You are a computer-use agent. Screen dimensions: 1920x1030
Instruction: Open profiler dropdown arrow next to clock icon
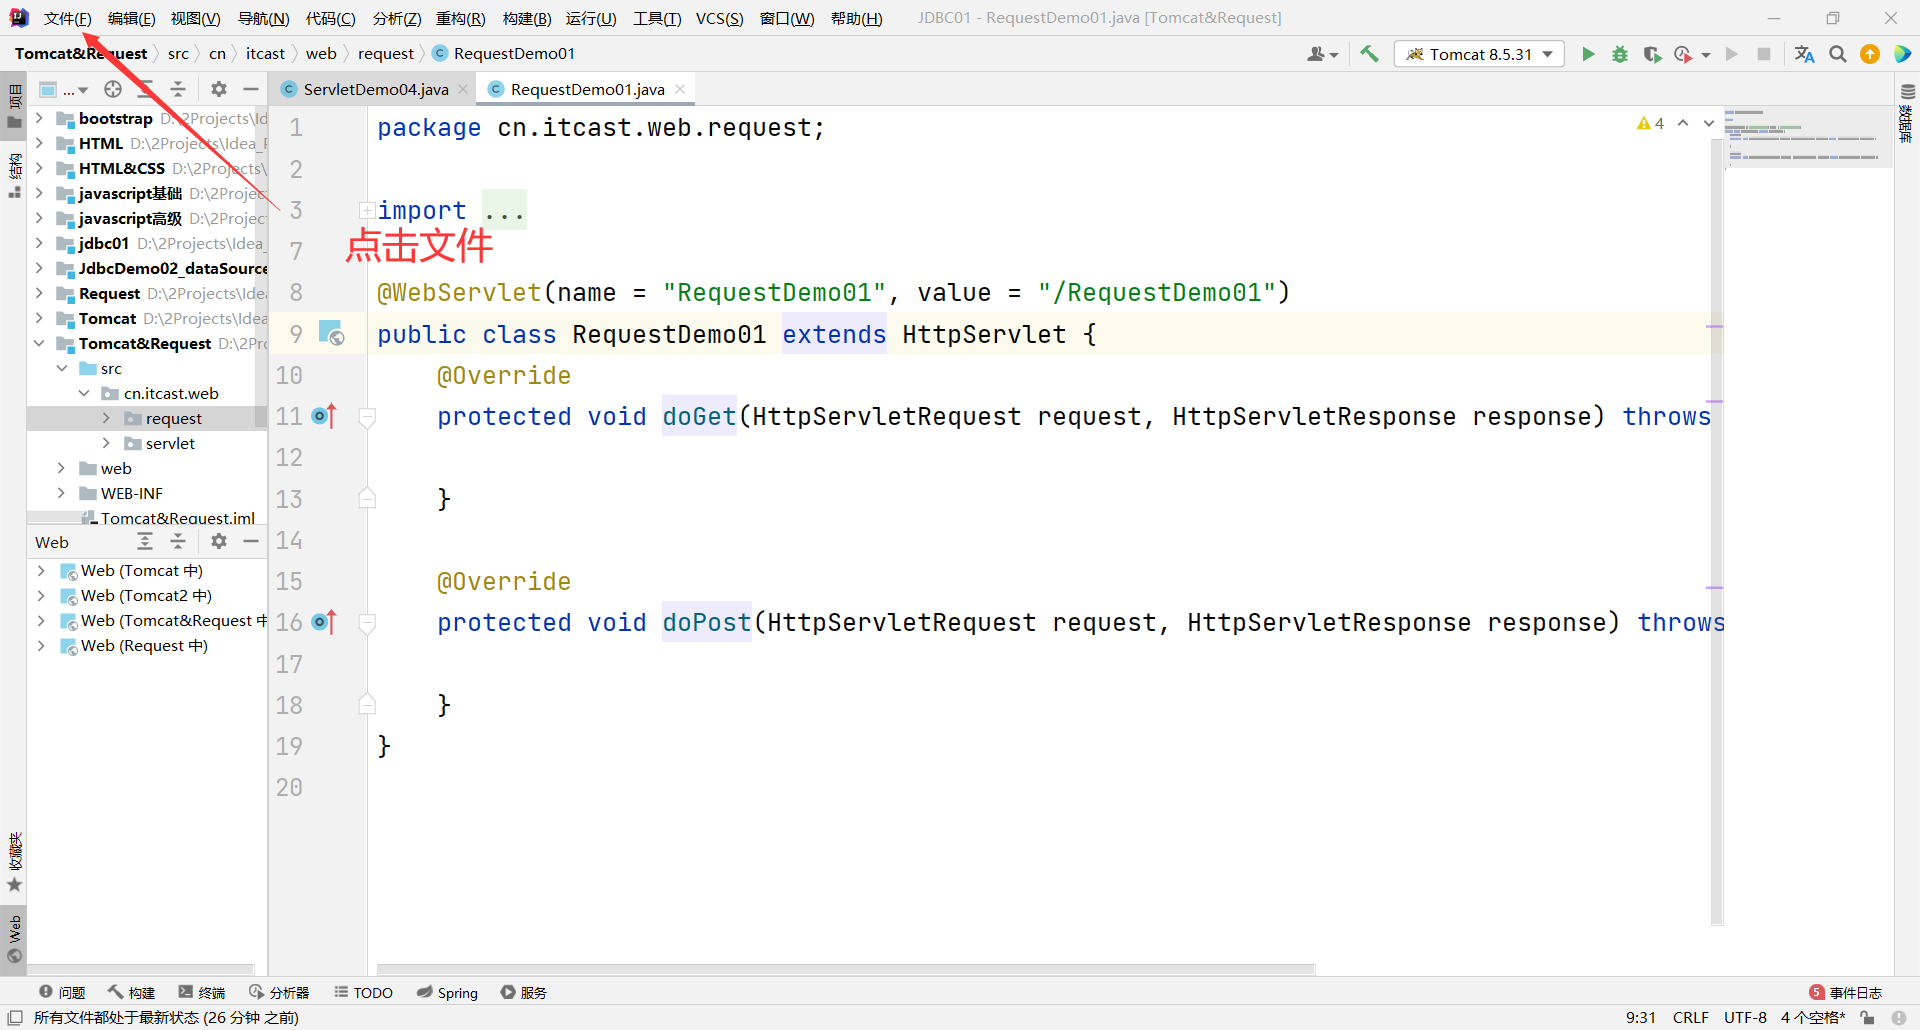click(x=1706, y=55)
